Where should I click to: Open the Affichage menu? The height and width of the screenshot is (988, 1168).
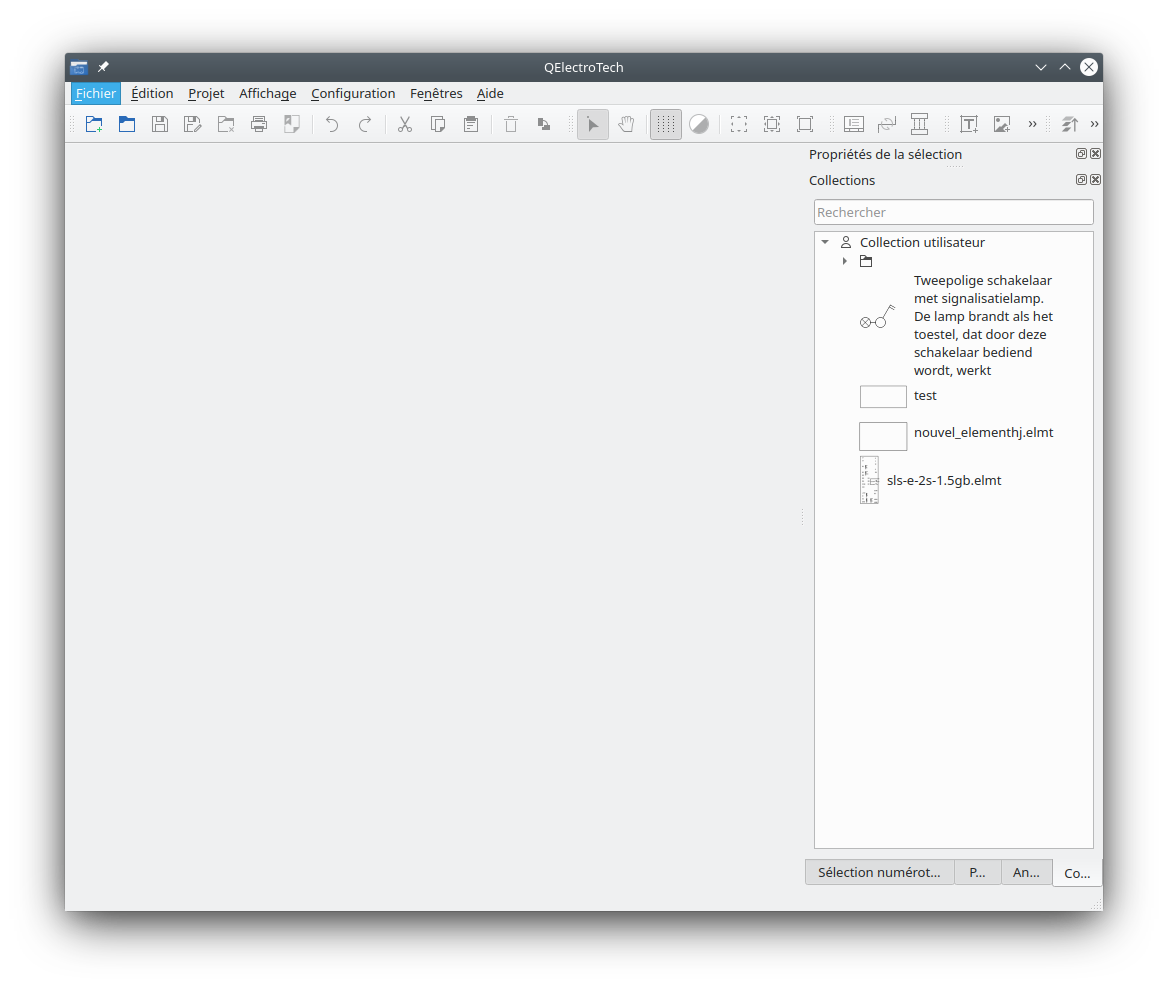[267, 93]
